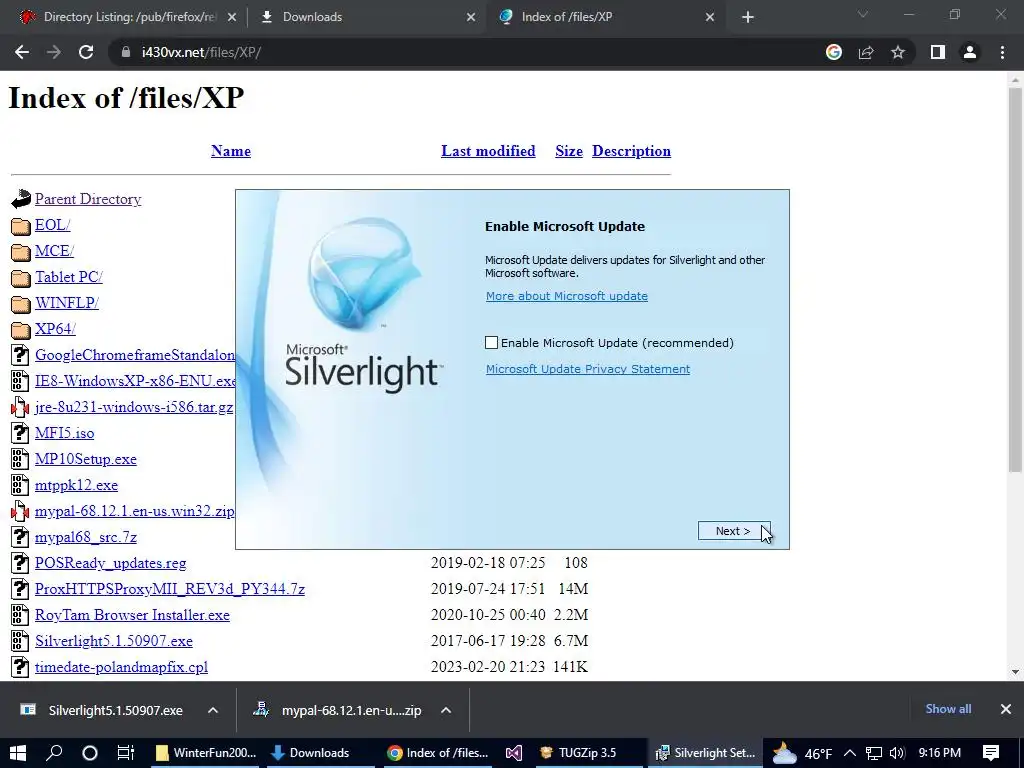The width and height of the screenshot is (1024, 768).
Task: Close the Downloads tab
Action: pyautogui.click(x=471, y=18)
